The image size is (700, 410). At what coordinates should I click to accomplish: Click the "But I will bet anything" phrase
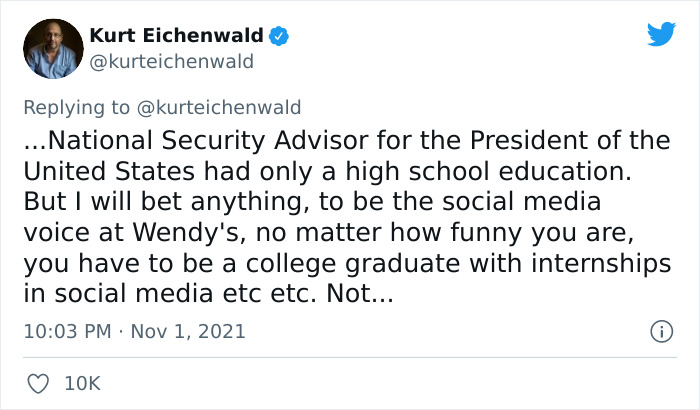(x=136, y=202)
